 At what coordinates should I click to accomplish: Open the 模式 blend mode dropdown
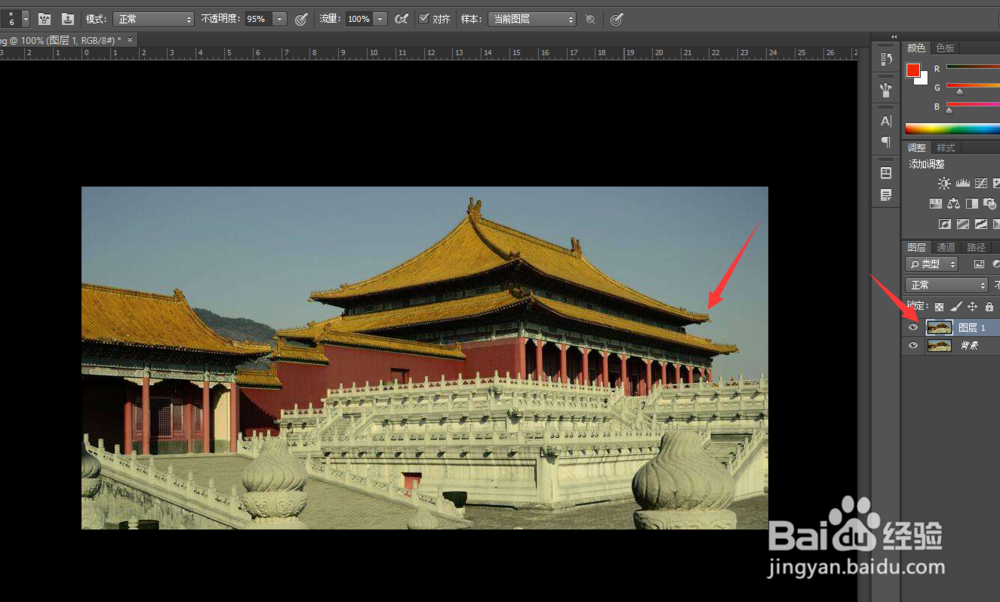coord(153,19)
